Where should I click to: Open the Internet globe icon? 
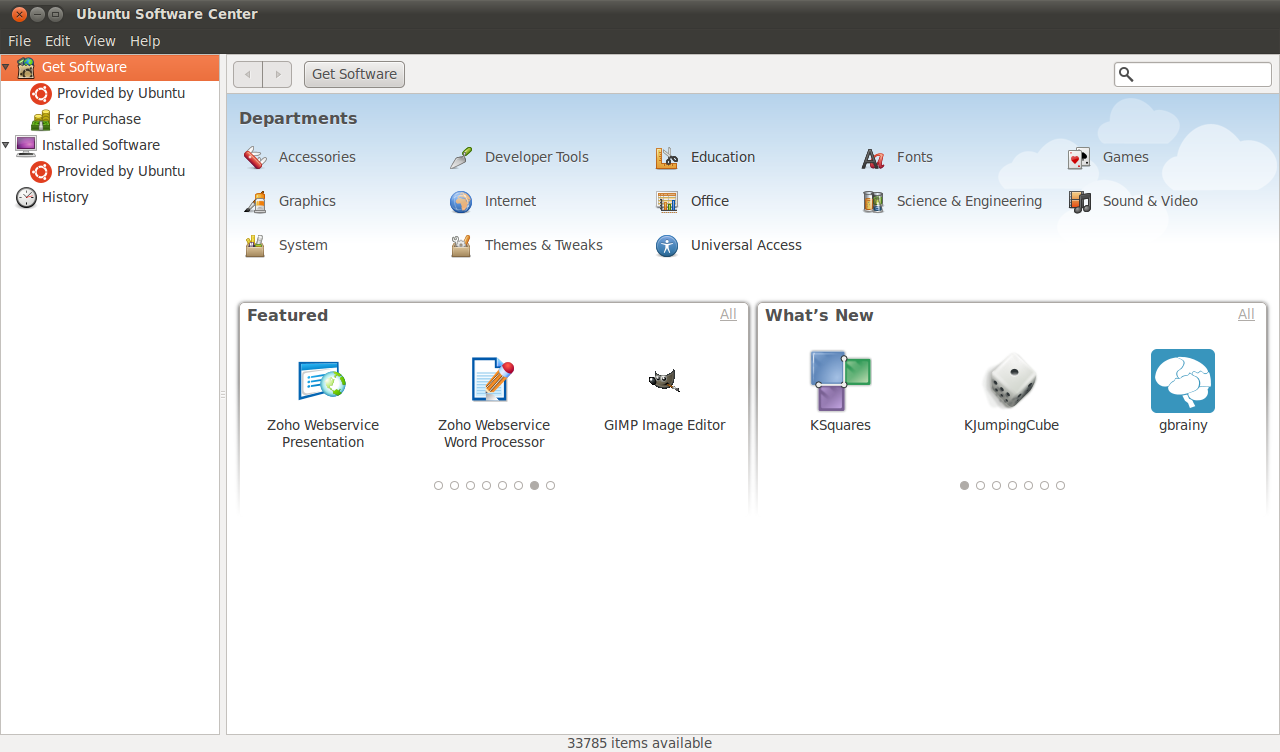pos(461,201)
